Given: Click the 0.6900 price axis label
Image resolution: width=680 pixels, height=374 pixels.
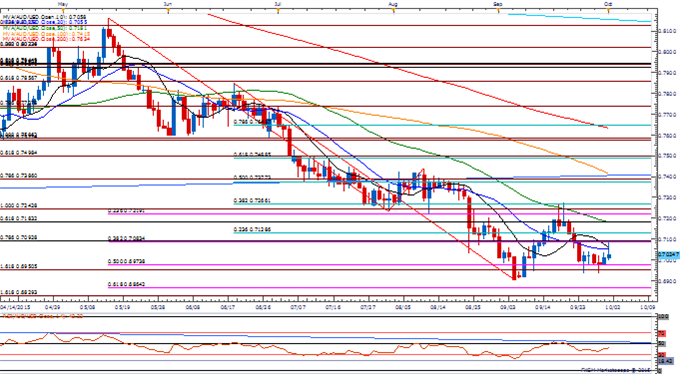Looking at the screenshot, I should point(667,281).
